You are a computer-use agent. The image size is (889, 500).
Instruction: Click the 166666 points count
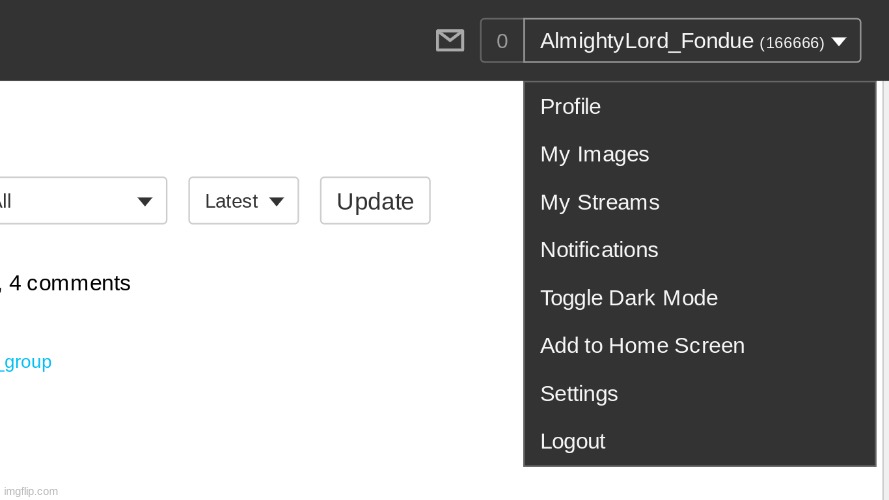(x=792, y=43)
